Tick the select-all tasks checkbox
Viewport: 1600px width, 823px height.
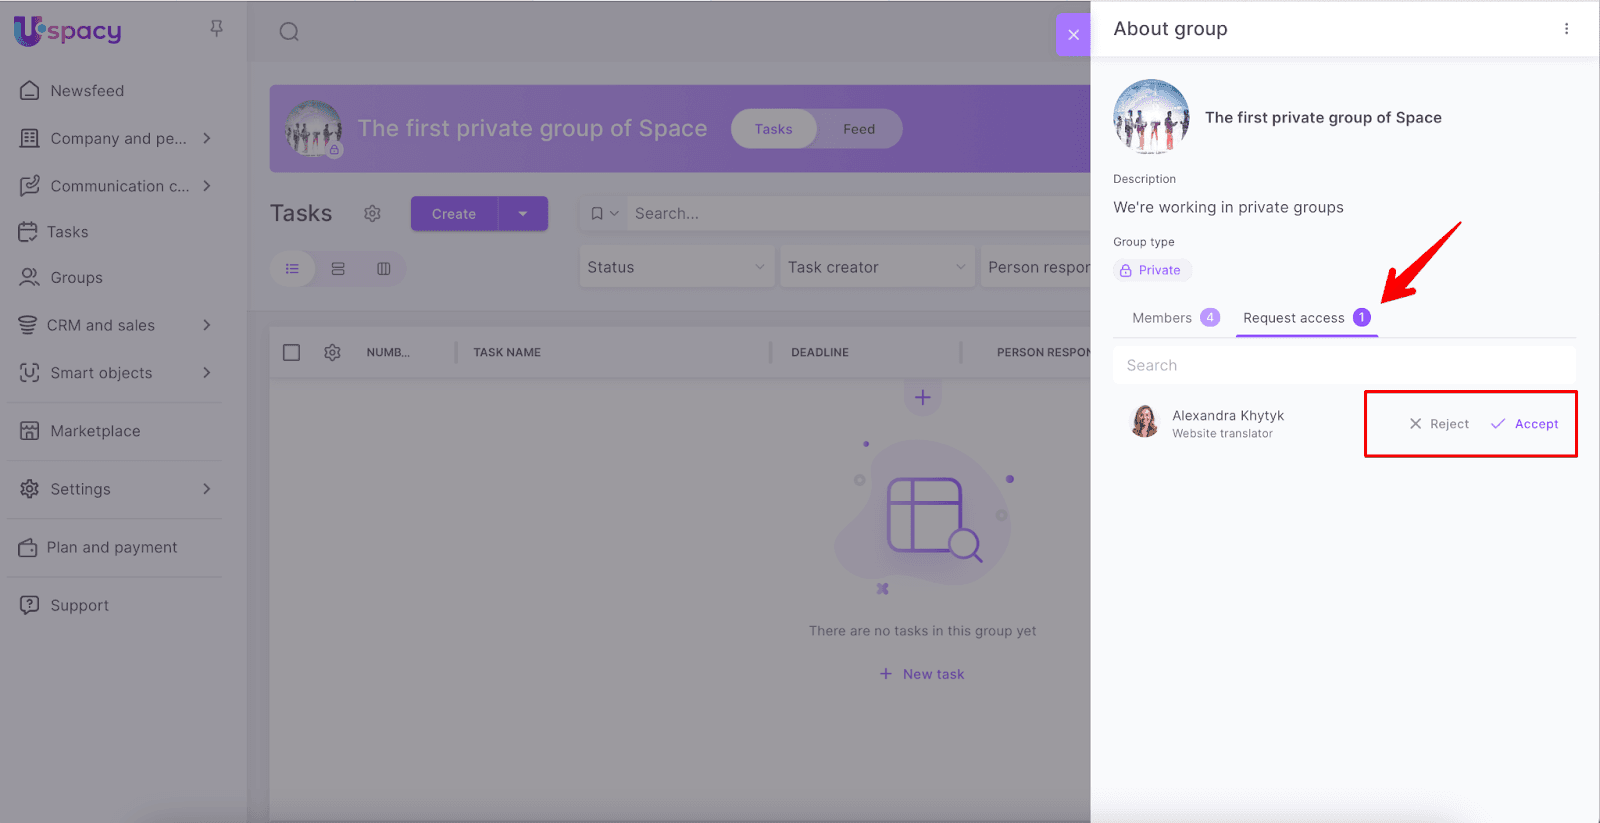[x=291, y=352]
